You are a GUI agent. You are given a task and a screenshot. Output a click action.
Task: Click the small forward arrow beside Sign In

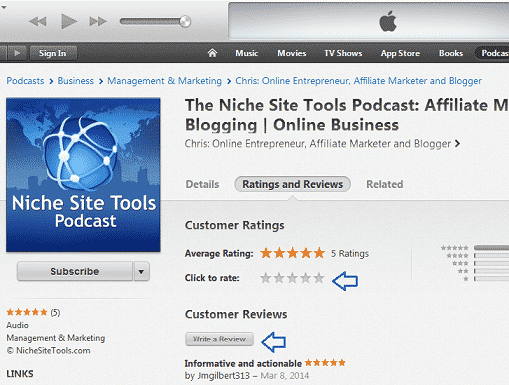point(17,53)
